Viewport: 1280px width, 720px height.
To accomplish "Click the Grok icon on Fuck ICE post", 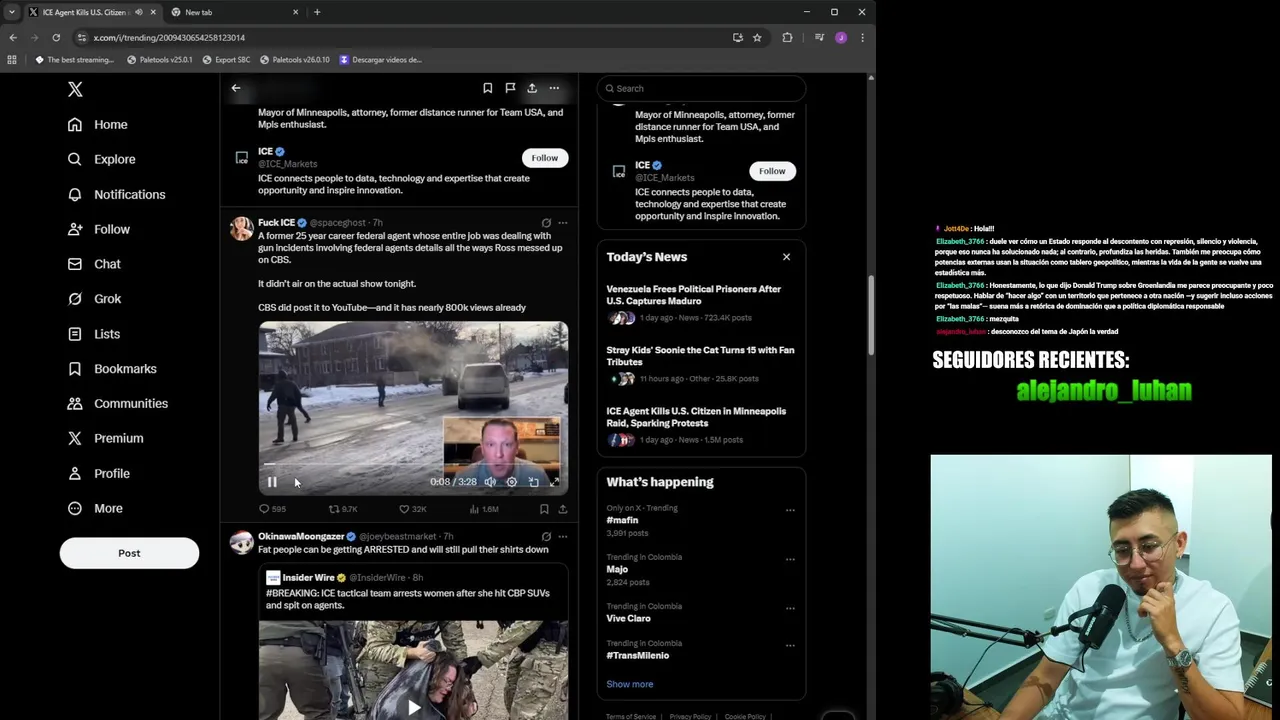I will (x=546, y=223).
